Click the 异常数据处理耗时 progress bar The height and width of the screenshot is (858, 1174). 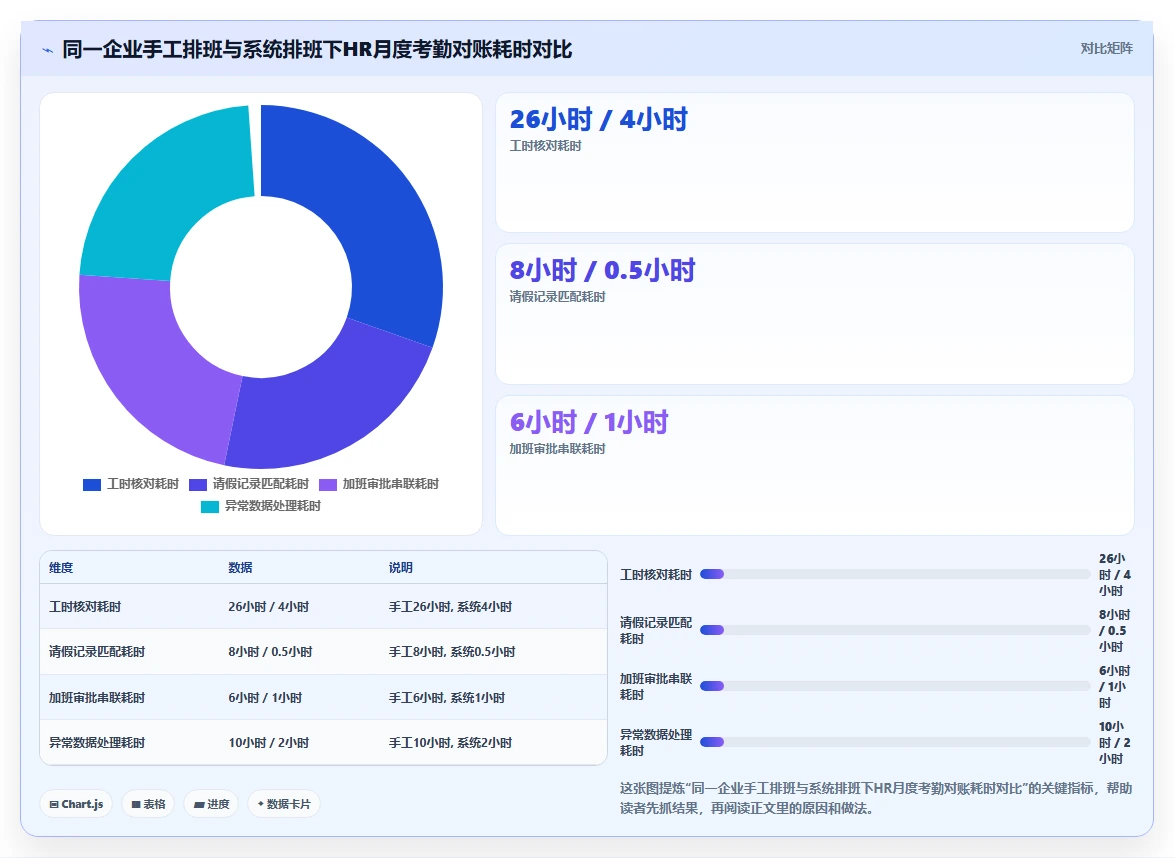(x=895, y=742)
